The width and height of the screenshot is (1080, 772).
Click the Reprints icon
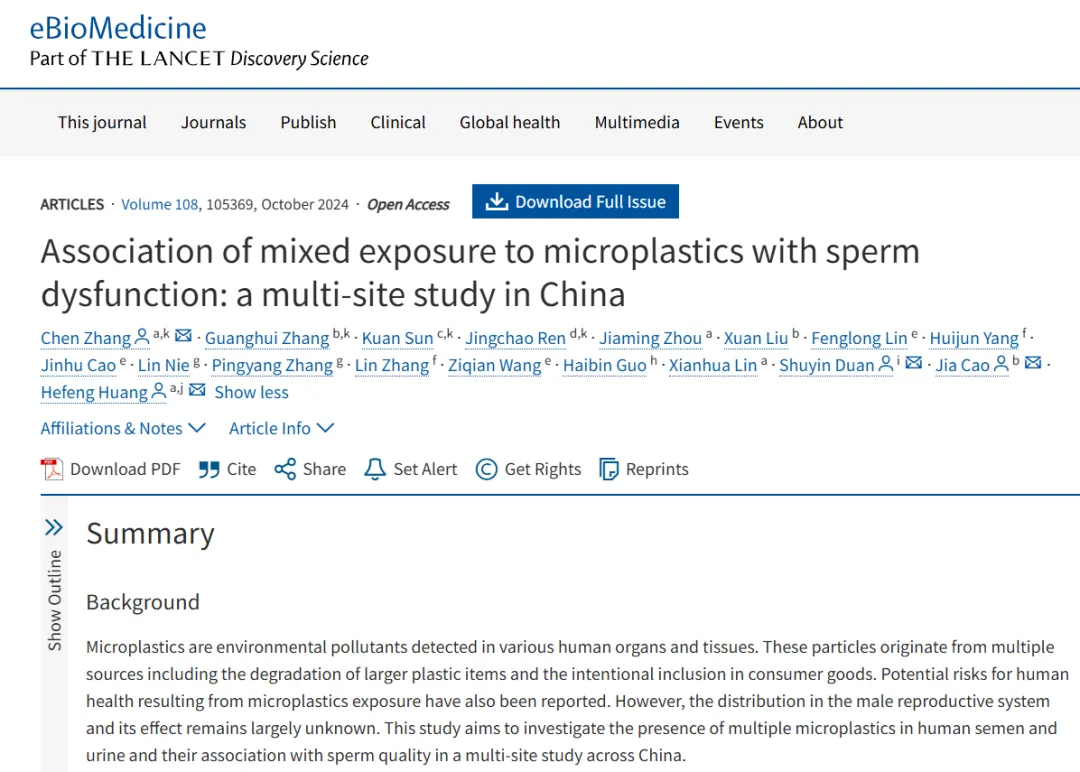pyautogui.click(x=609, y=469)
